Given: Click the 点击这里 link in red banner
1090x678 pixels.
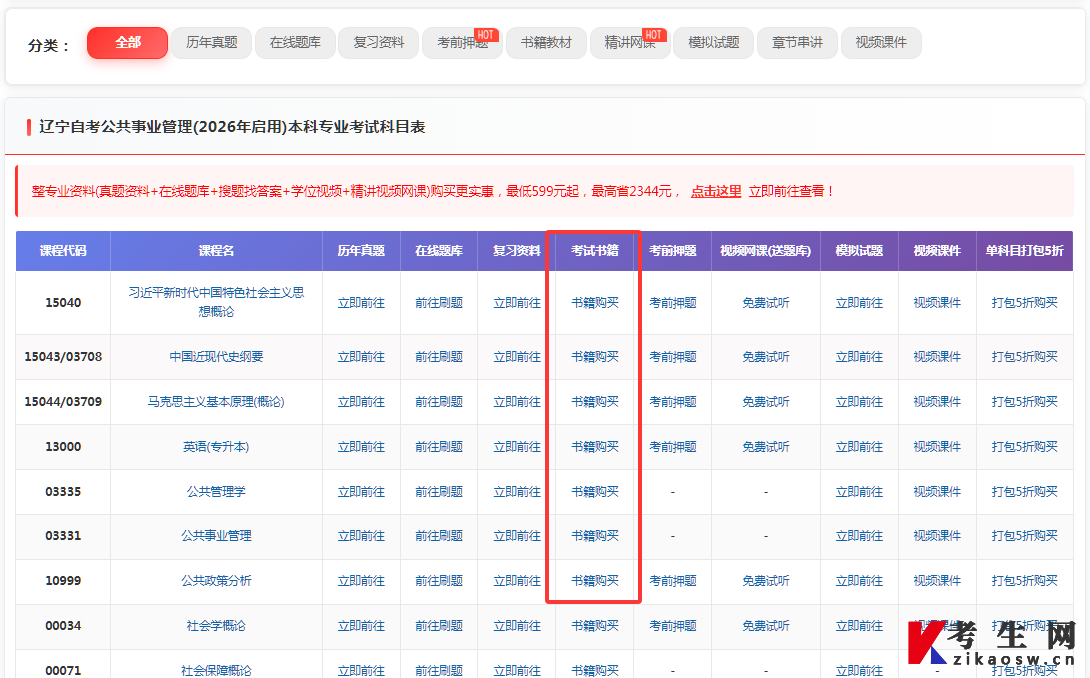Looking at the screenshot, I should point(716,191).
